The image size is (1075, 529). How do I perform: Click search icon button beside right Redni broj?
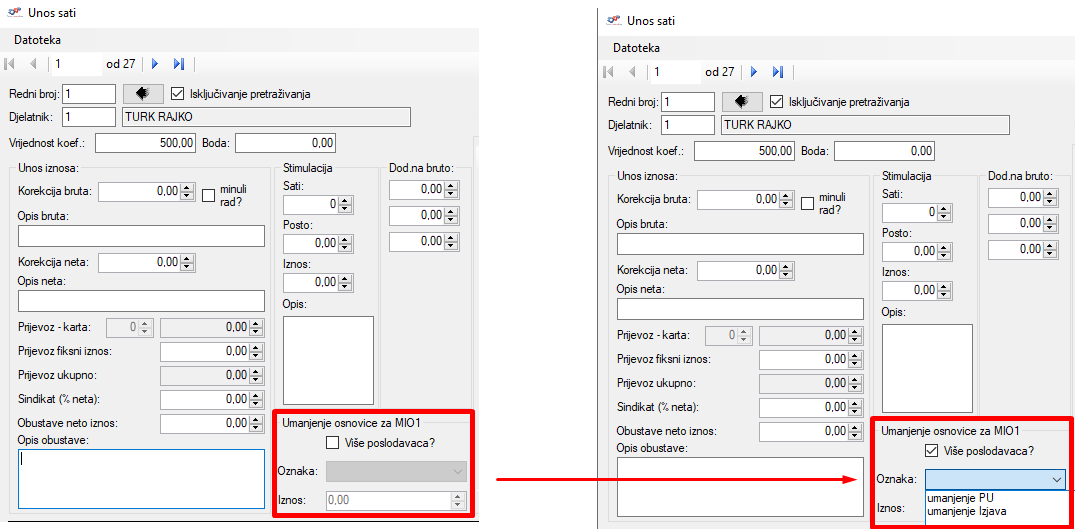pyautogui.click(x=742, y=102)
